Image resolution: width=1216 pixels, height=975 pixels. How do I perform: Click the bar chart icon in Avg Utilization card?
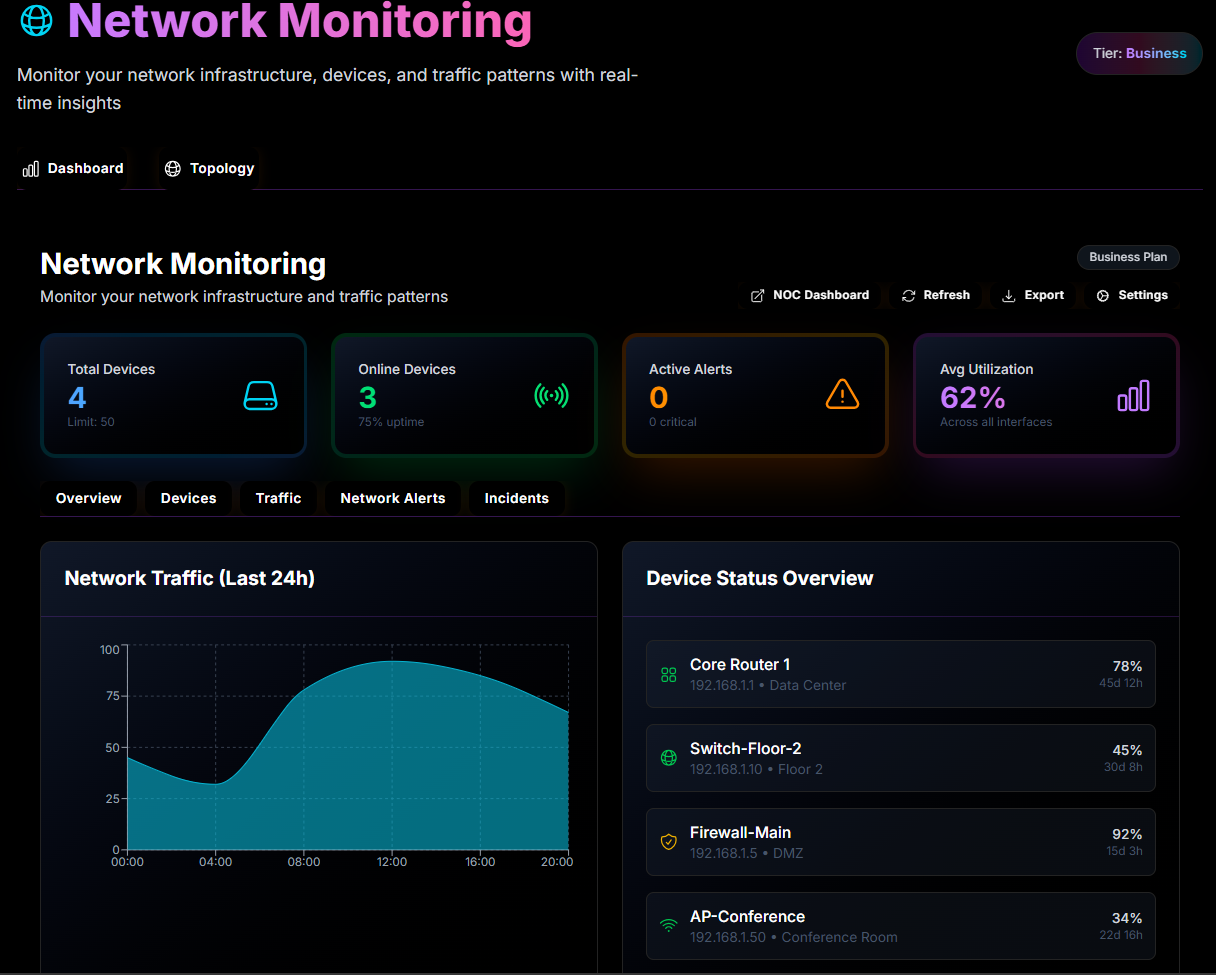point(1133,396)
